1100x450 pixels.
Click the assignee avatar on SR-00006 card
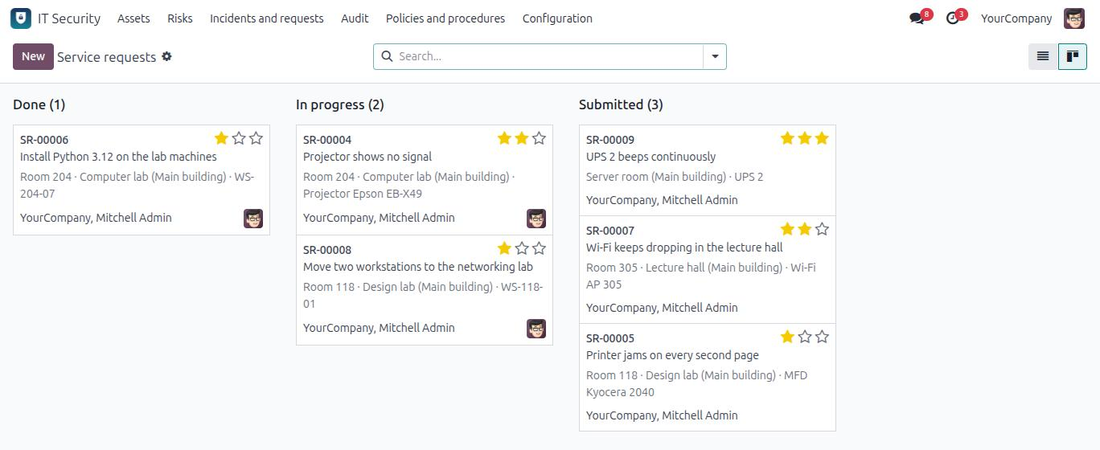coord(253,218)
